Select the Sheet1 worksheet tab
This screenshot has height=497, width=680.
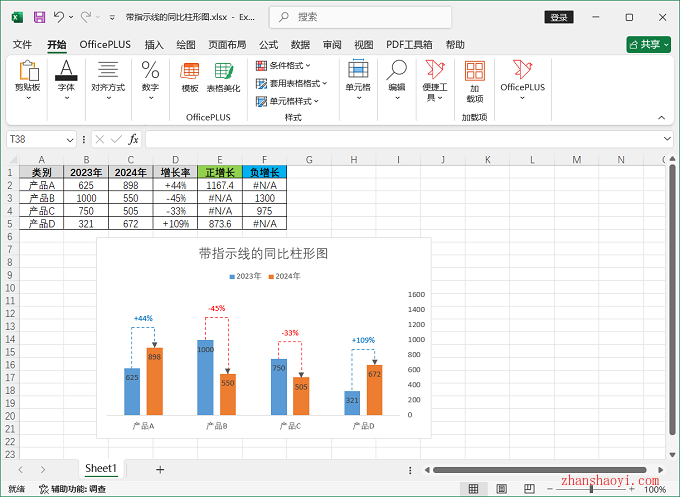pyautogui.click(x=100, y=468)
